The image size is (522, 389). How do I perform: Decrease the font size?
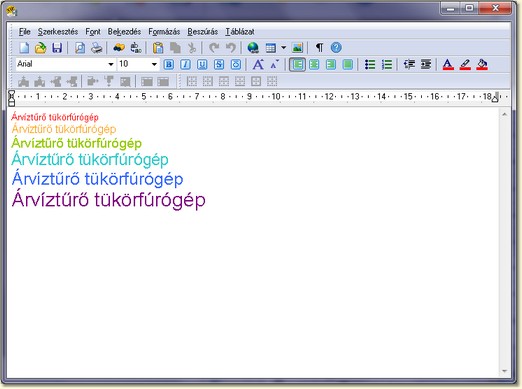click(x=275, y=64)
